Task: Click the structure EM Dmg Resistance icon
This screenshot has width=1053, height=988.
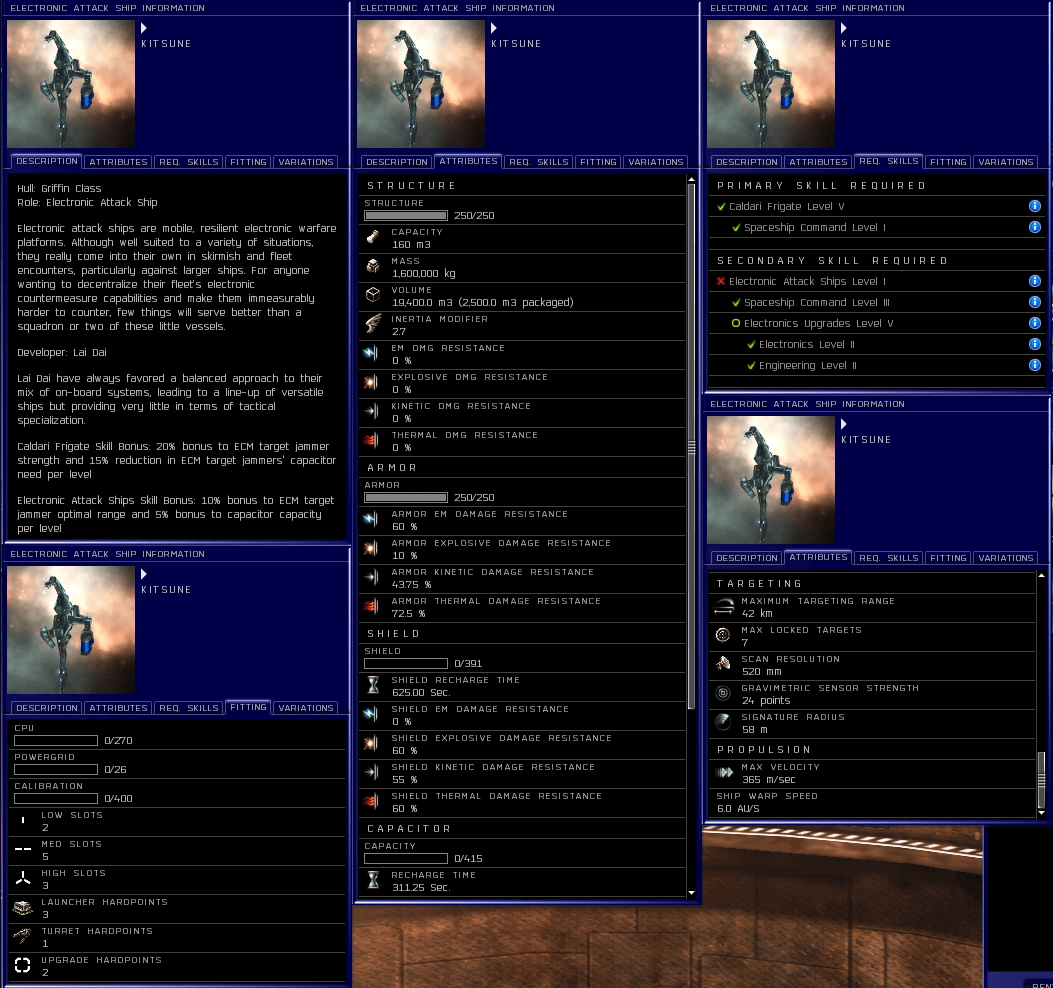Action: (371, 353)
